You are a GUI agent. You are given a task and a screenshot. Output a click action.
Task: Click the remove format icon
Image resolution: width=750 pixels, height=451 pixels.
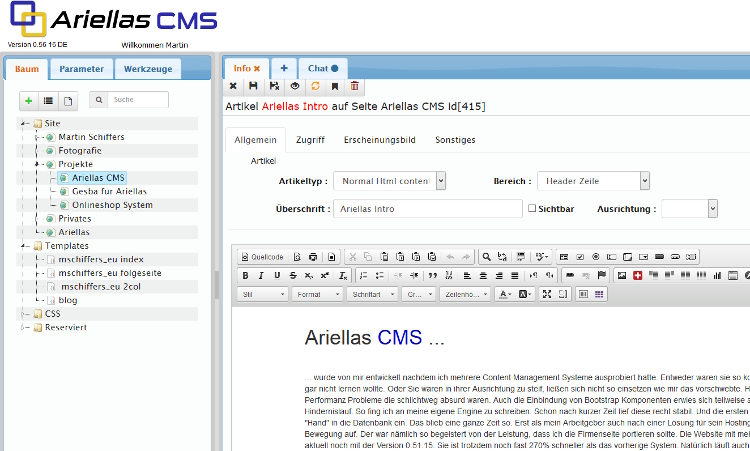point(343,275)
